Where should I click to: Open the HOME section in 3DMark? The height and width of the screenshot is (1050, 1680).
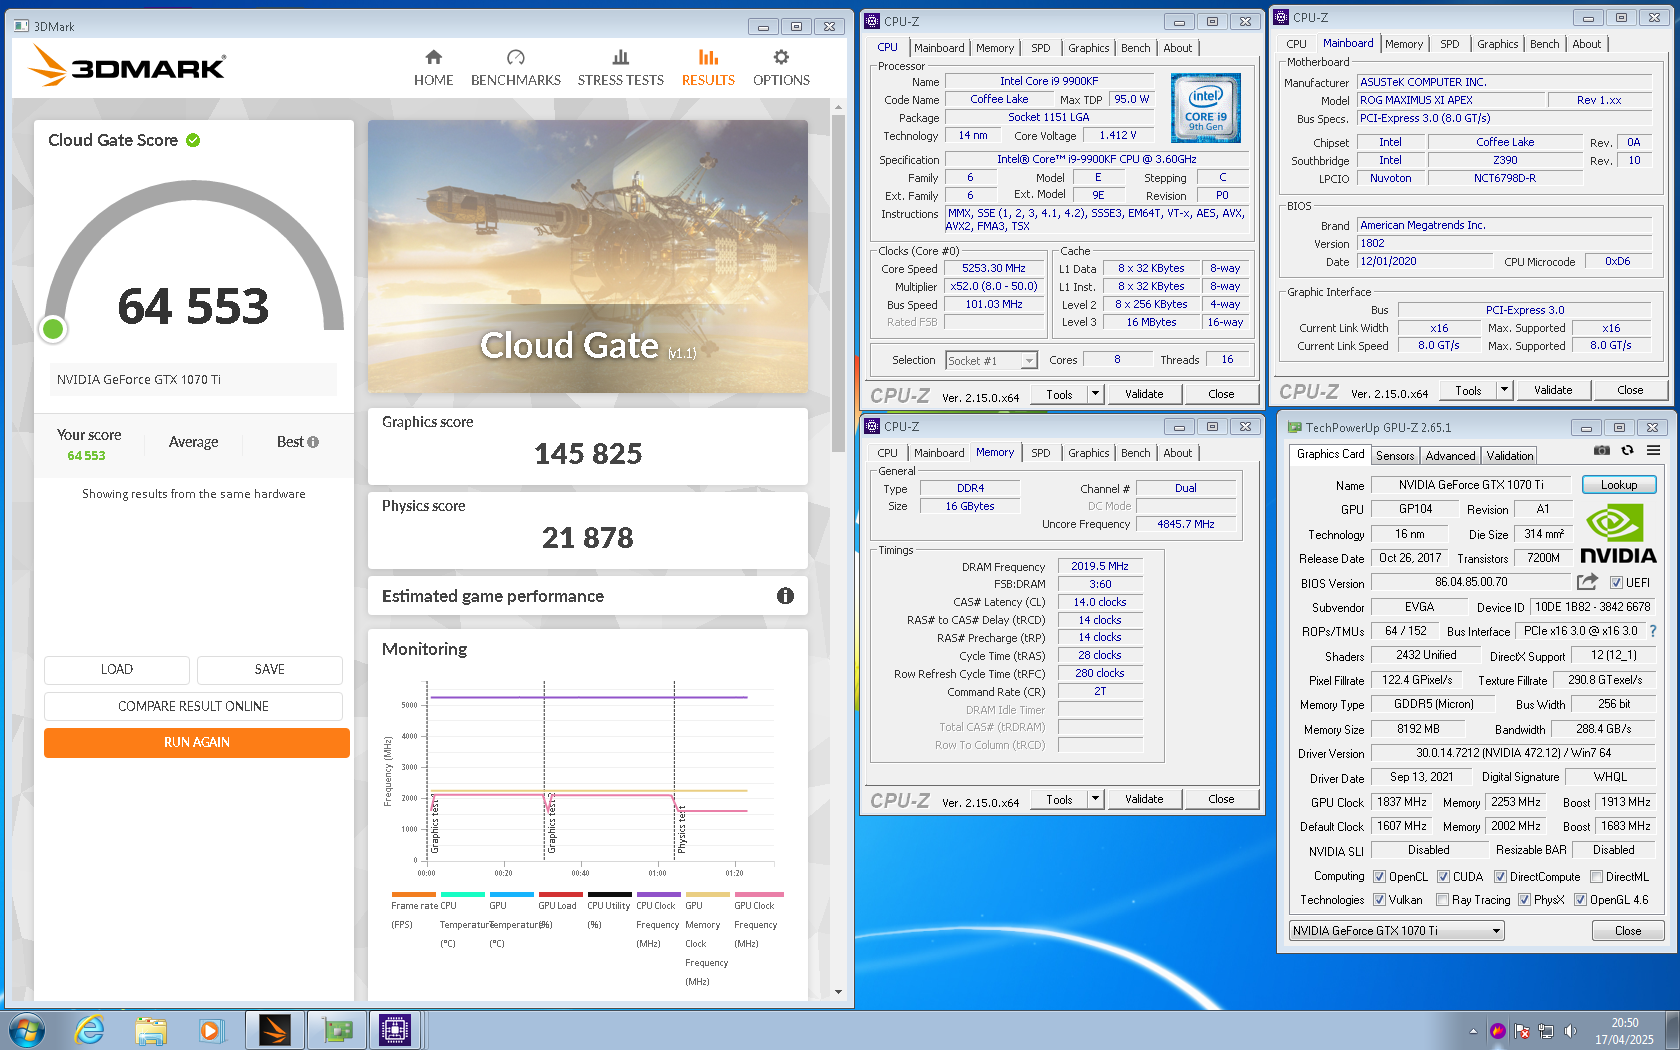click(x=433, y=68)
